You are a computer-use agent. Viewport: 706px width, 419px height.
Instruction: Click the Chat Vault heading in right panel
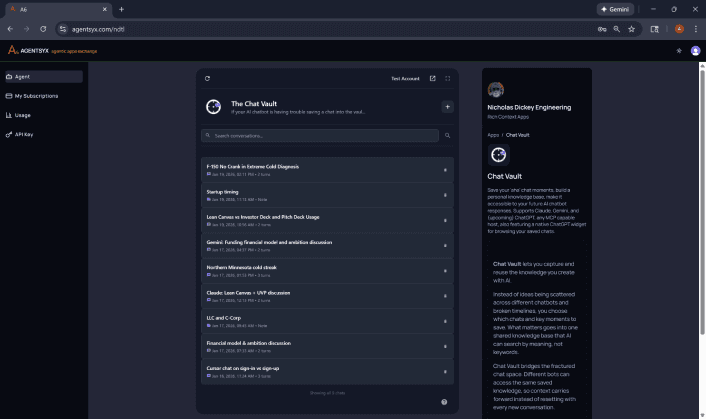pos(504,176)
